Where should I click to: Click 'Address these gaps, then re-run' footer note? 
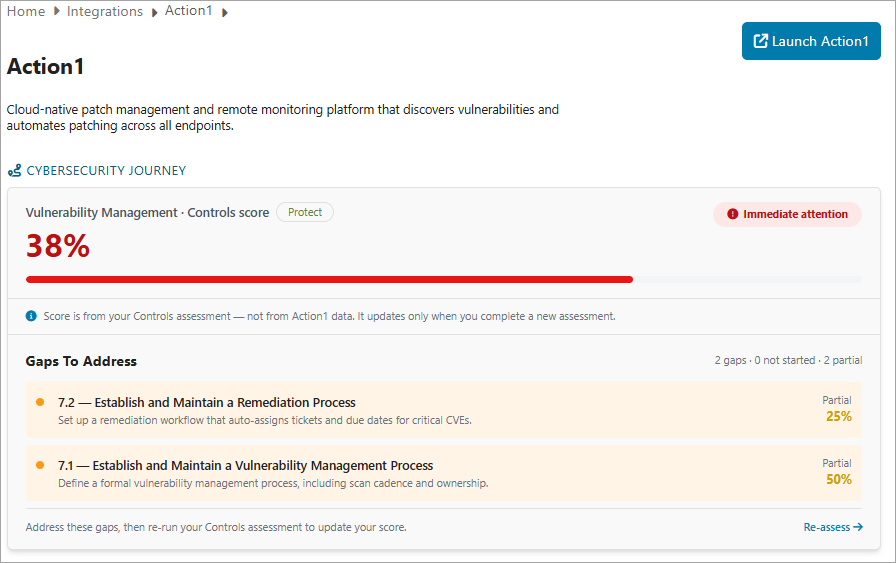pos(216,527)
